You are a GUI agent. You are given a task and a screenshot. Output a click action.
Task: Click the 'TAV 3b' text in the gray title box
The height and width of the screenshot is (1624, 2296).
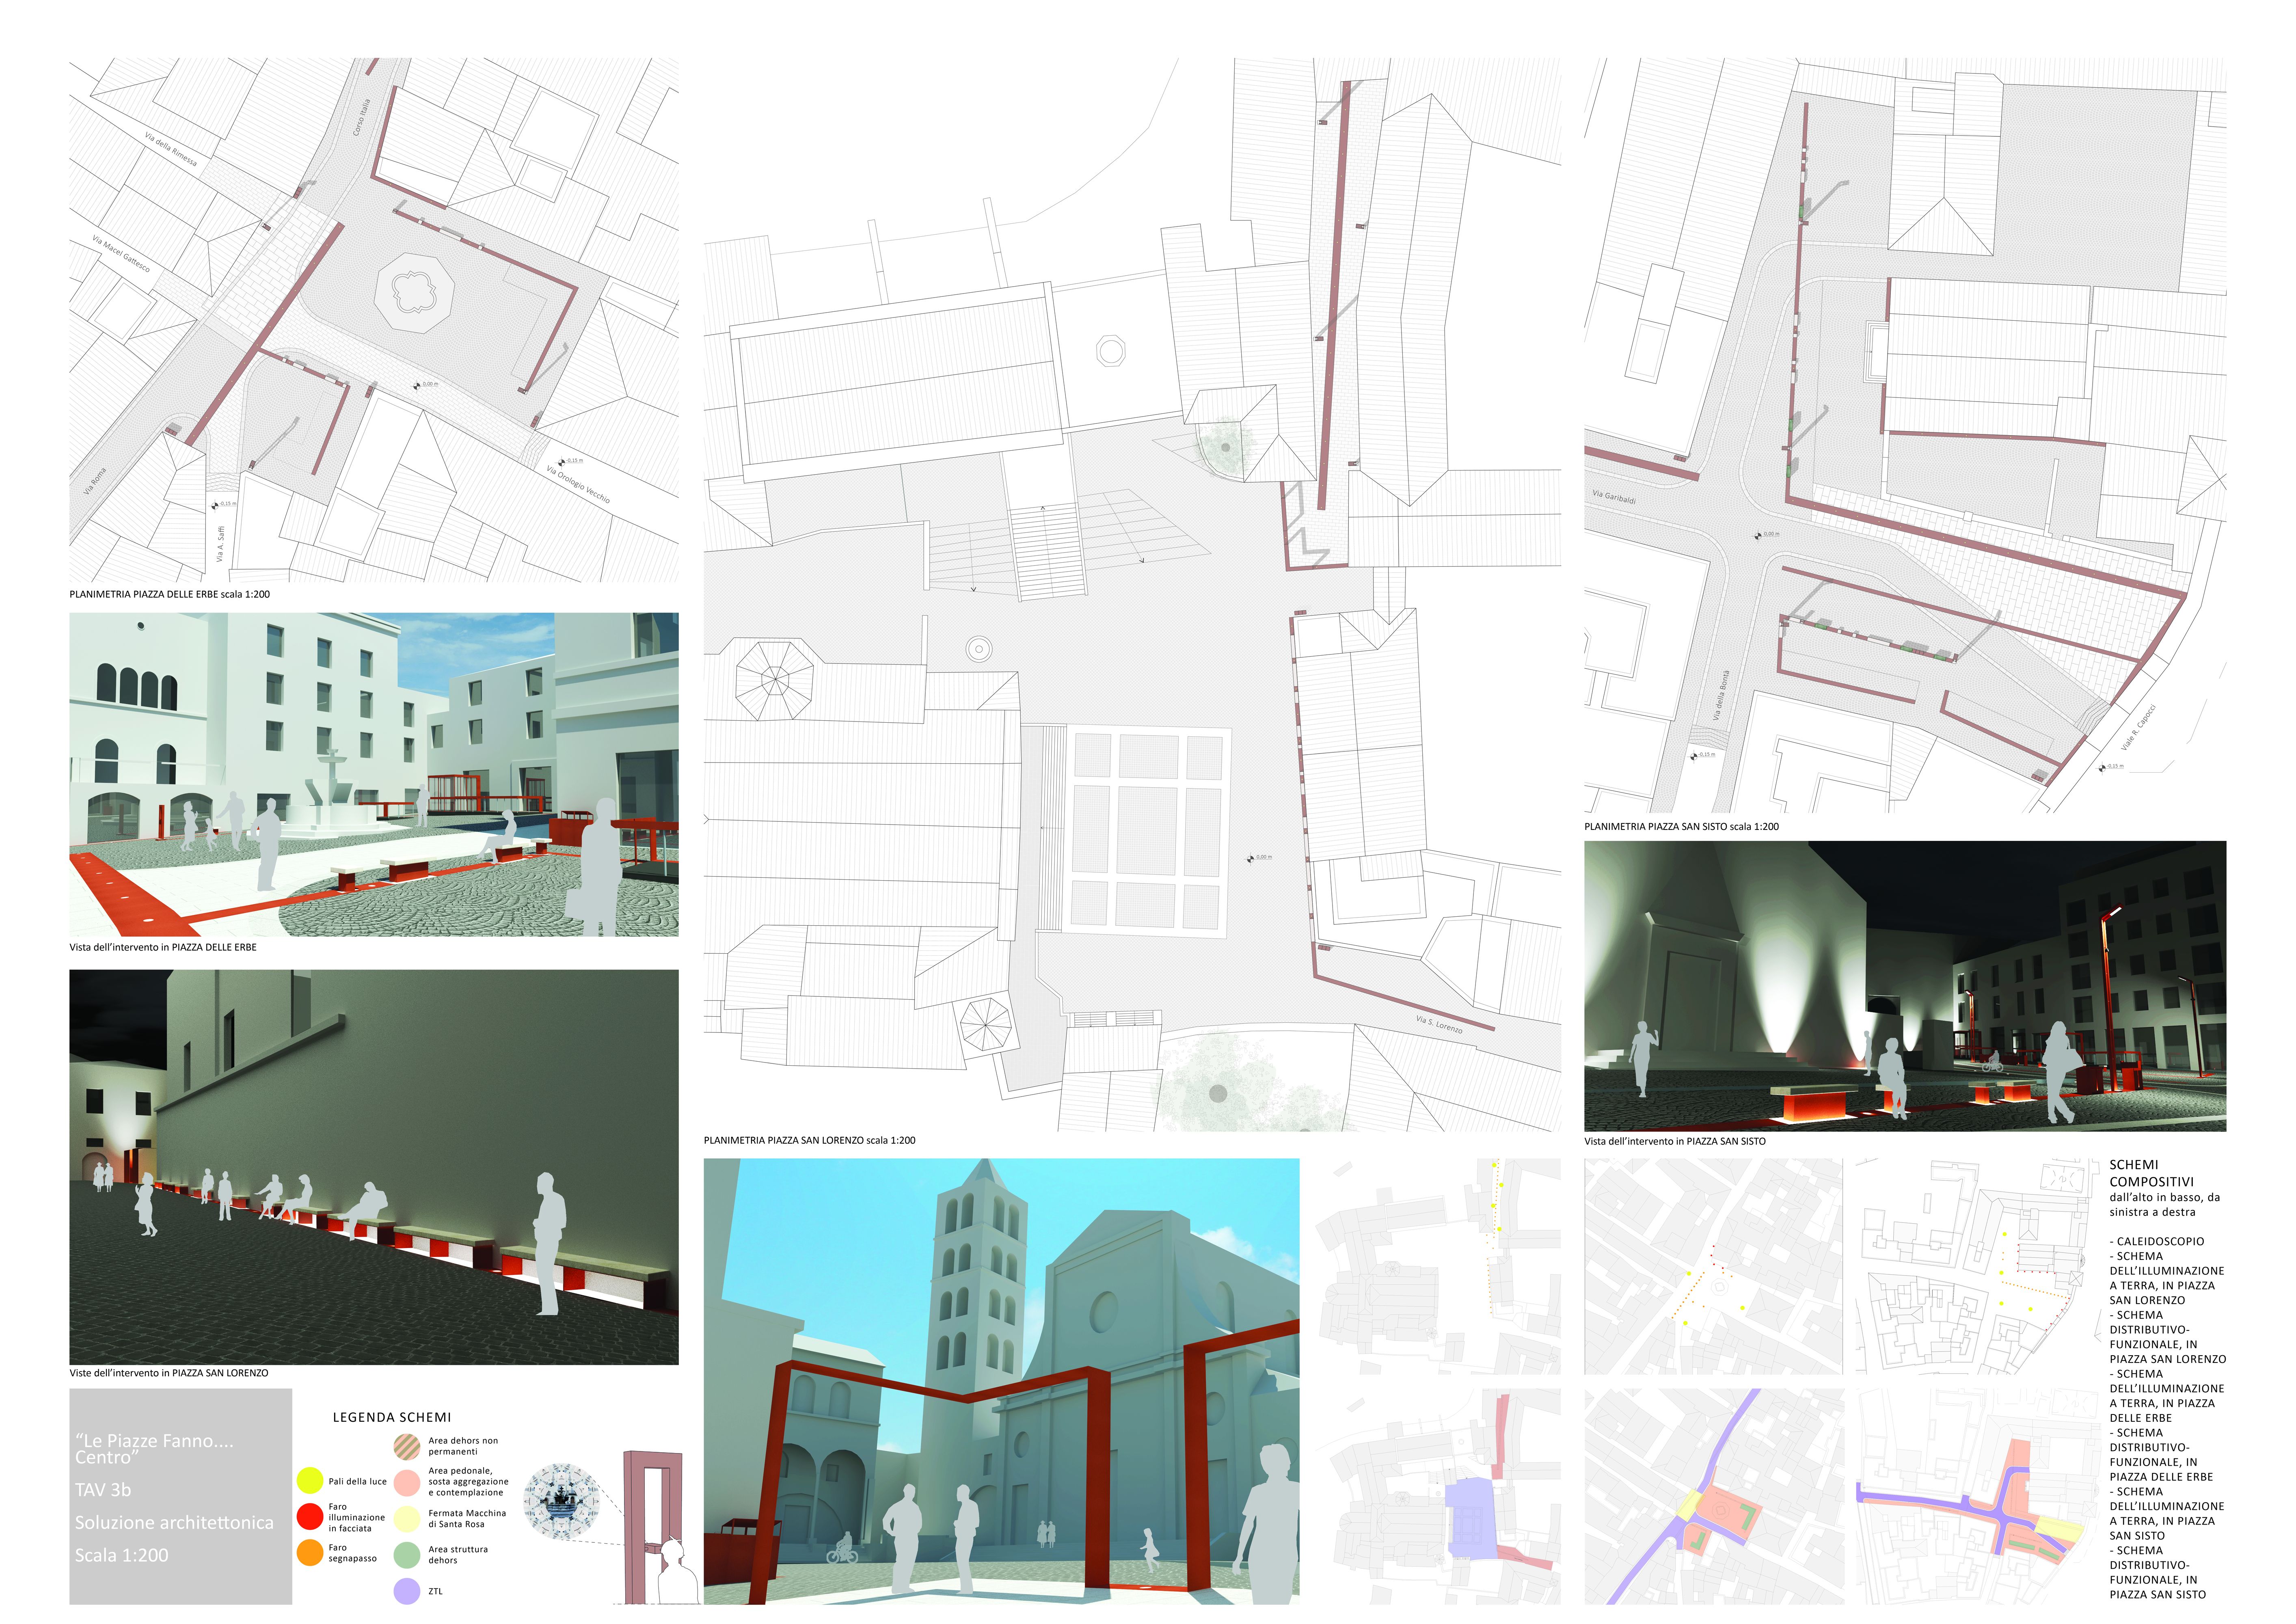103,1490
